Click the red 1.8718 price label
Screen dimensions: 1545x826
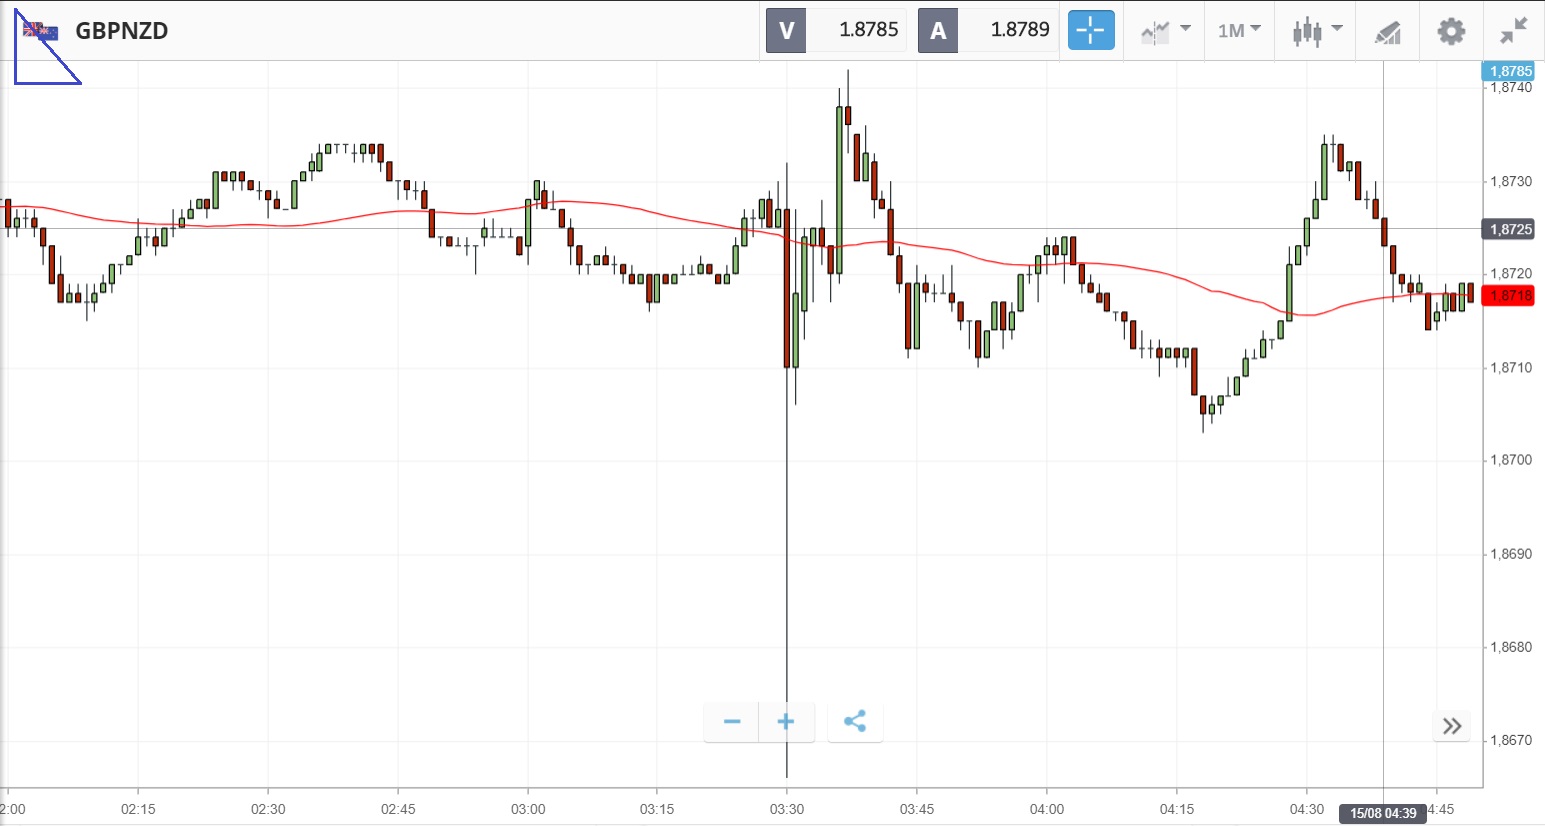1510,296
